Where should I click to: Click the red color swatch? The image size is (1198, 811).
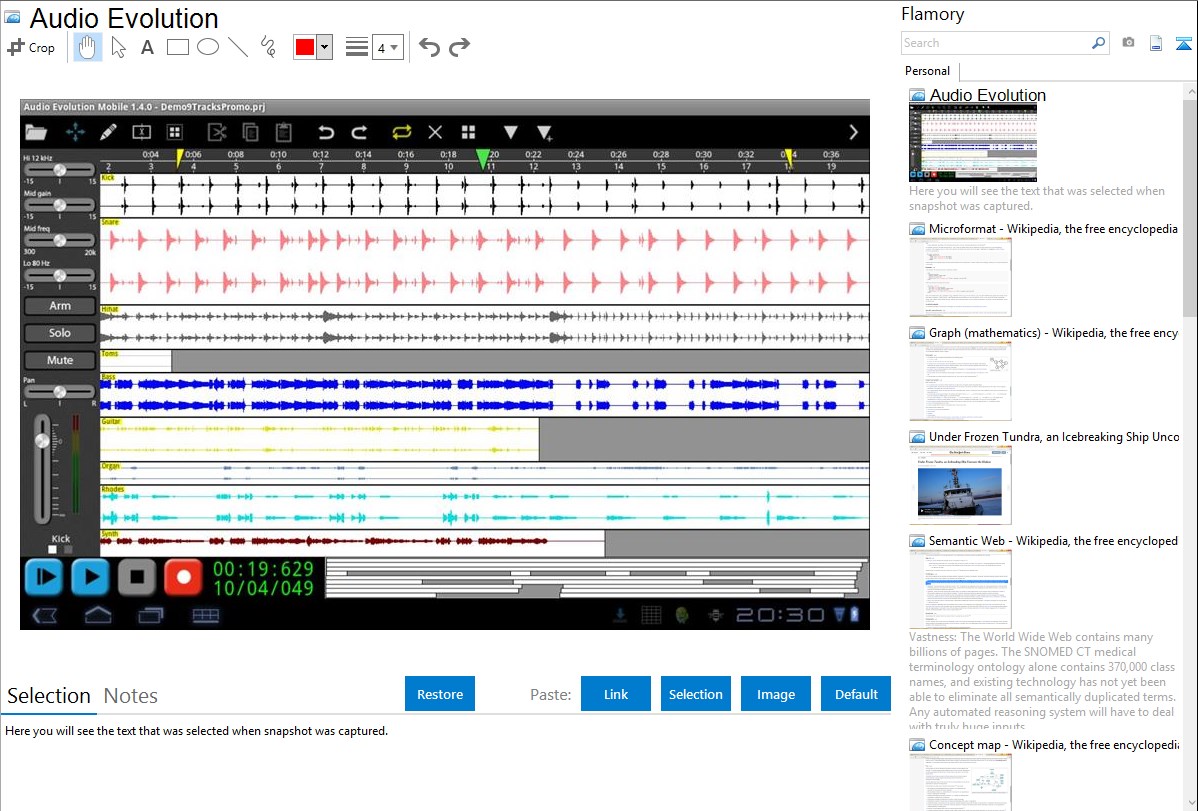tap(305, 47)
